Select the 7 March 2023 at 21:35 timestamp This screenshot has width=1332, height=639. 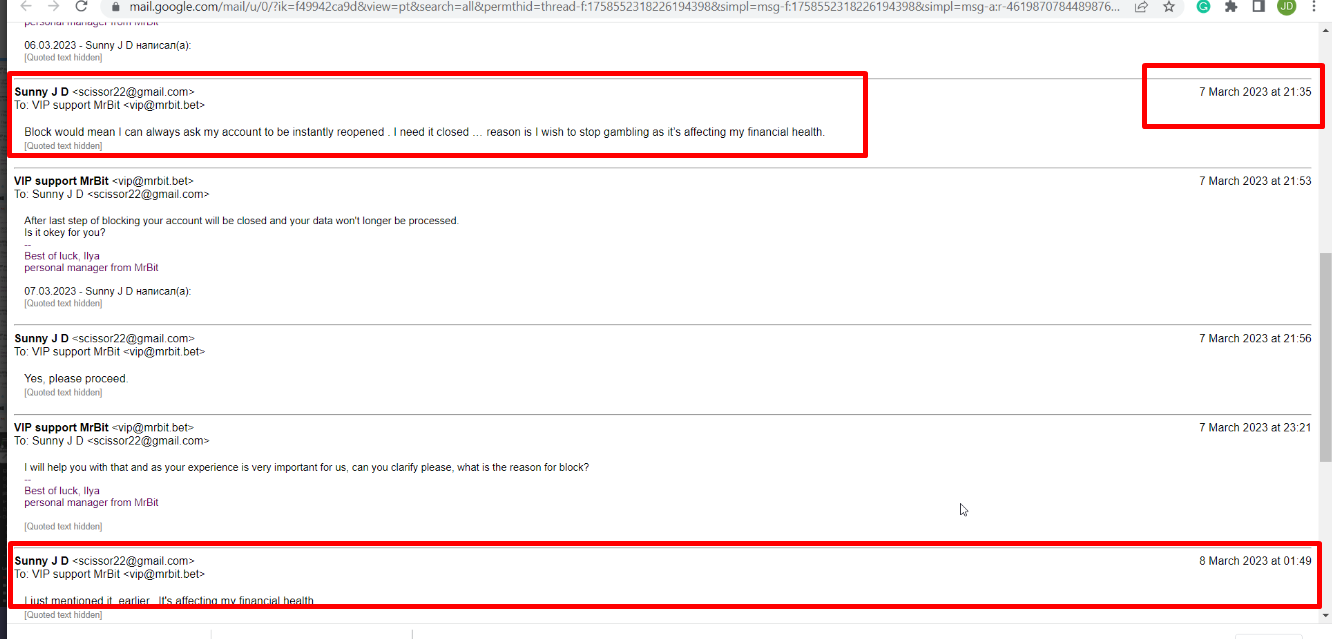1255,92
